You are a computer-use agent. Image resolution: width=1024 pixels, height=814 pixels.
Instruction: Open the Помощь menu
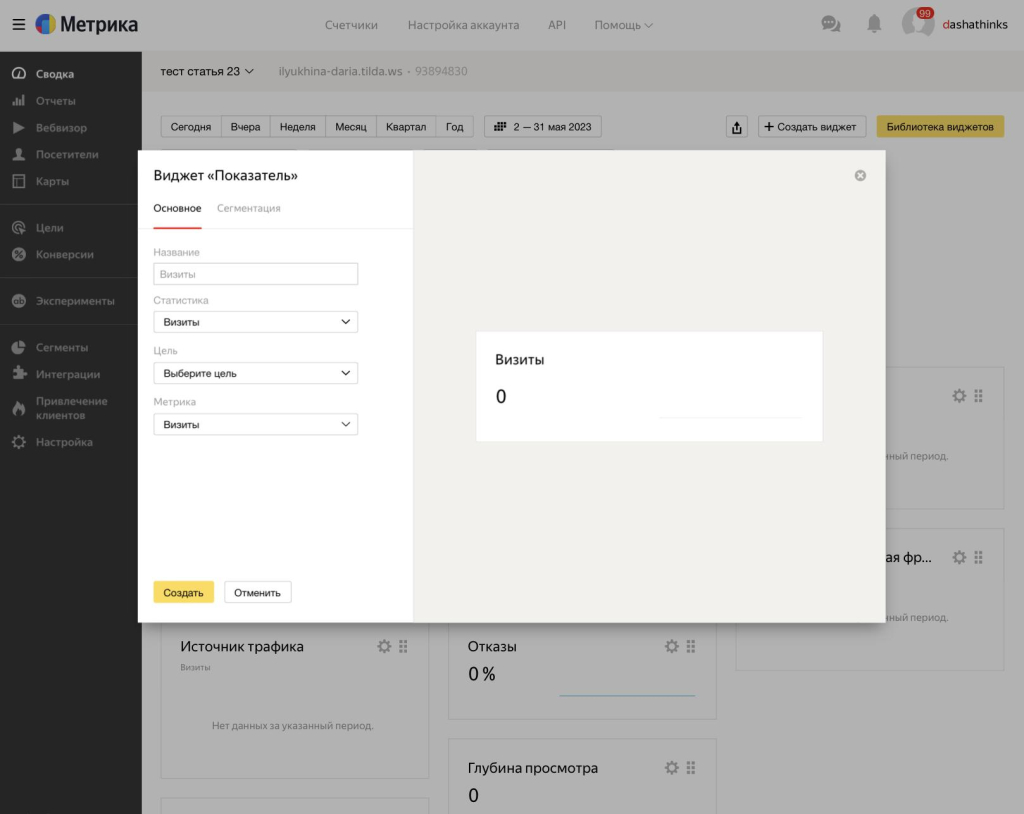[623, 25]
